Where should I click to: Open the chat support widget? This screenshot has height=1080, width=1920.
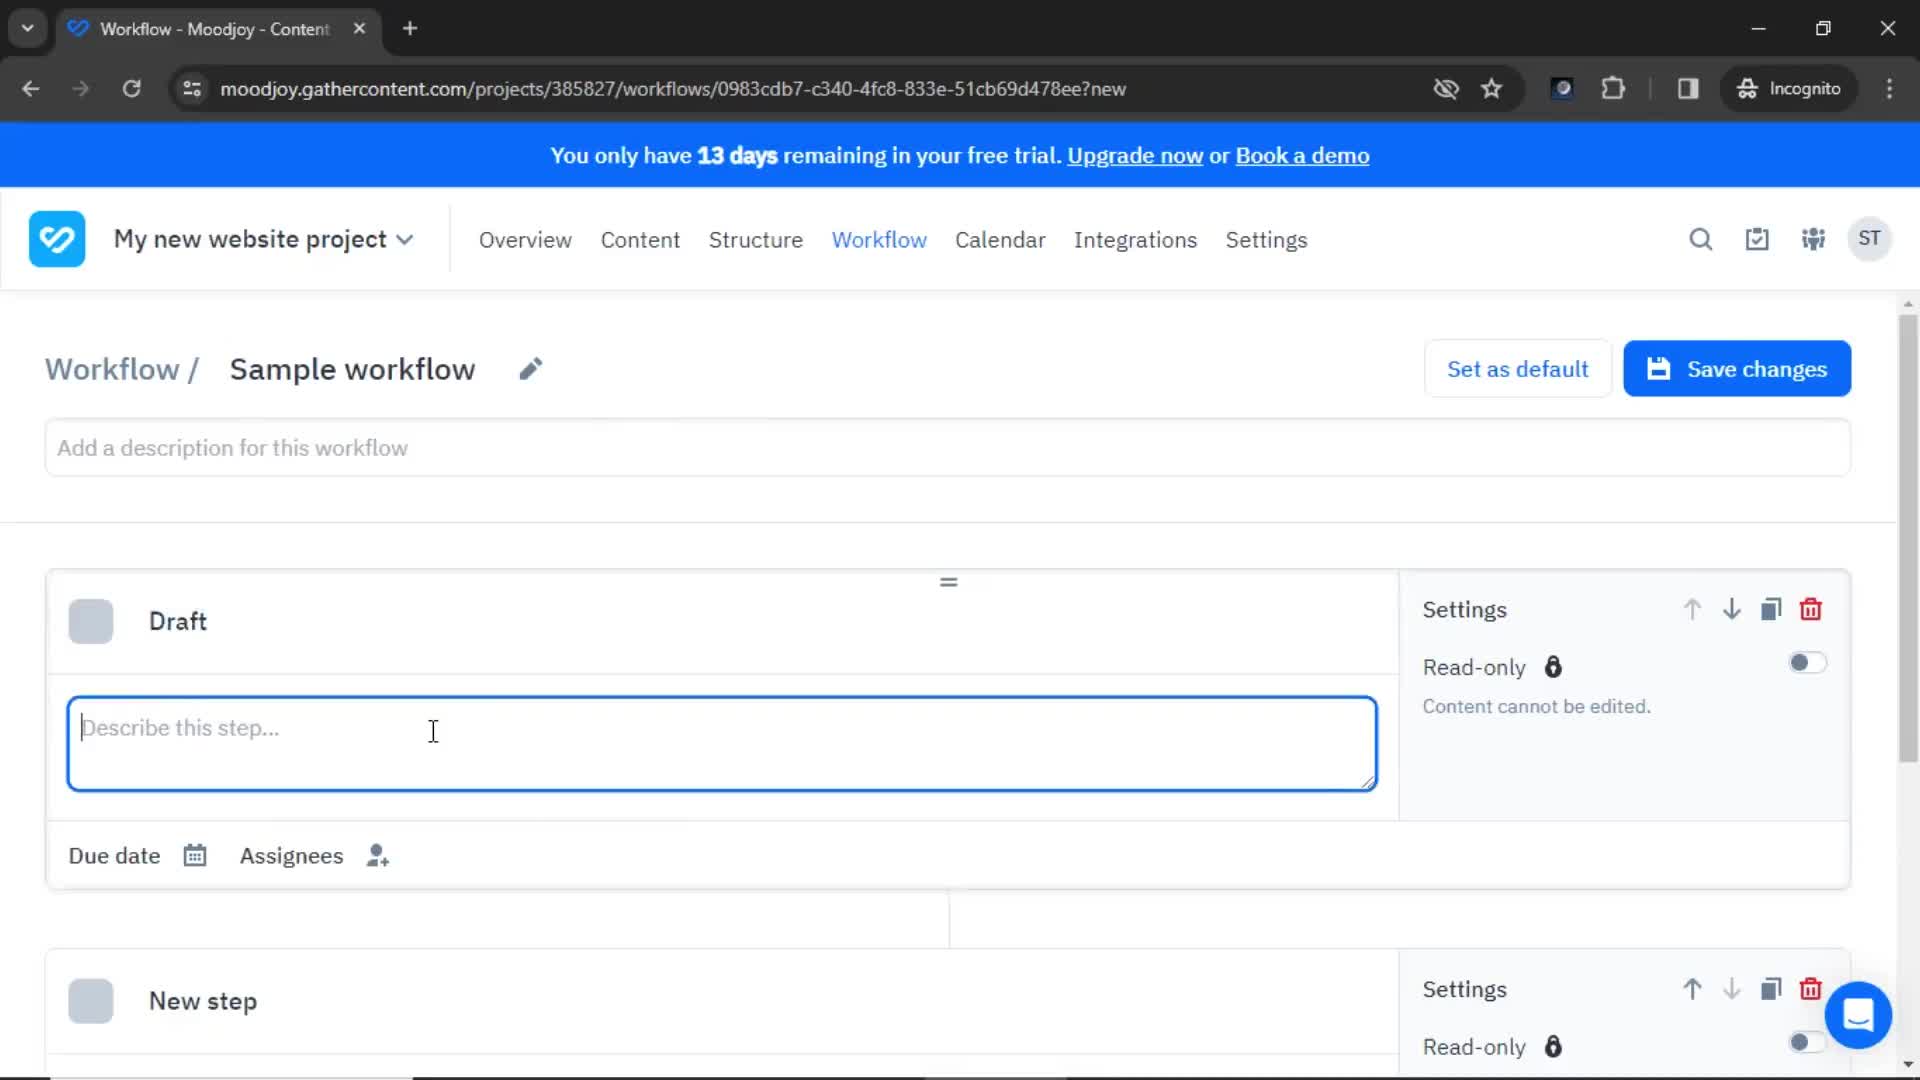1858,1015
